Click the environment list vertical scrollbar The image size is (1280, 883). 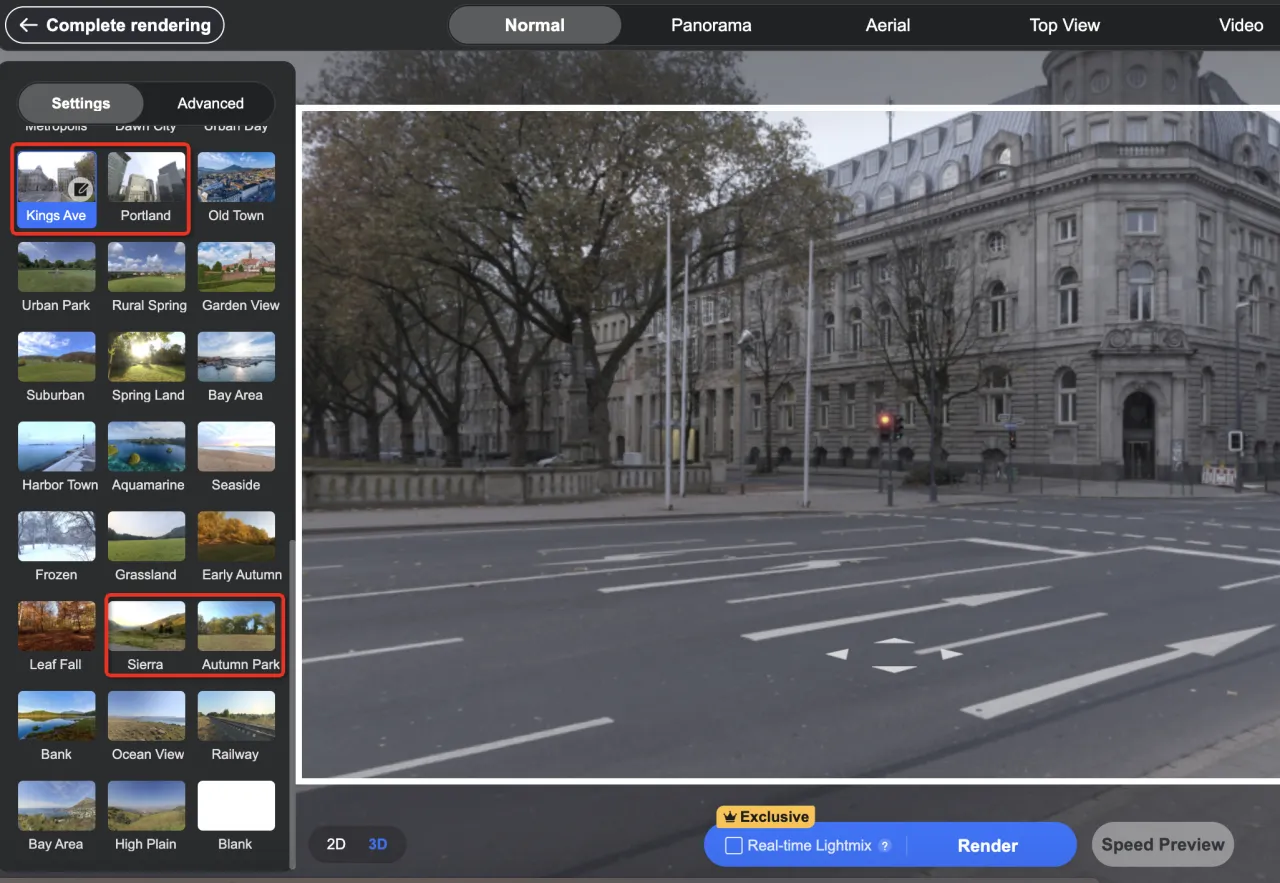291,700
